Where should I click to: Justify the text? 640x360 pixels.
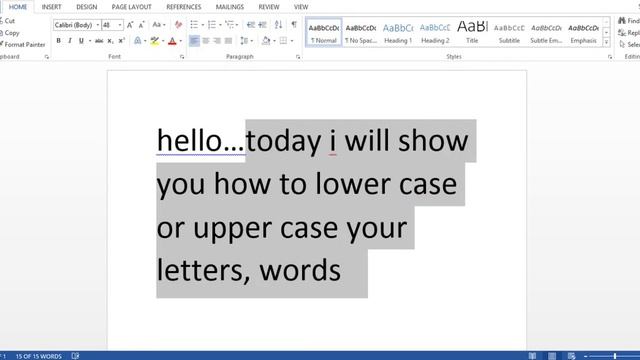point(229,41)
